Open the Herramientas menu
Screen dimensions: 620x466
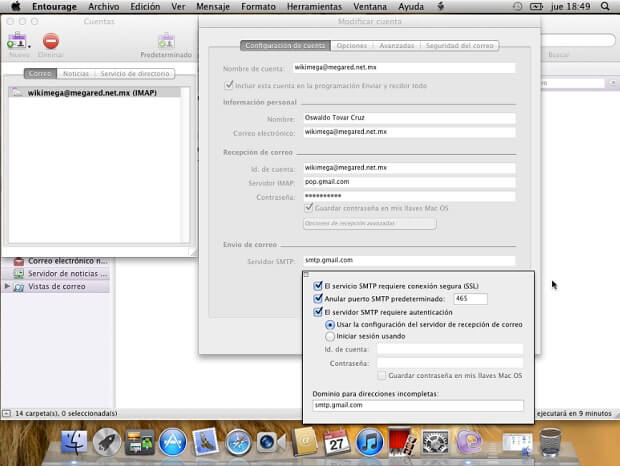[314, 6]
